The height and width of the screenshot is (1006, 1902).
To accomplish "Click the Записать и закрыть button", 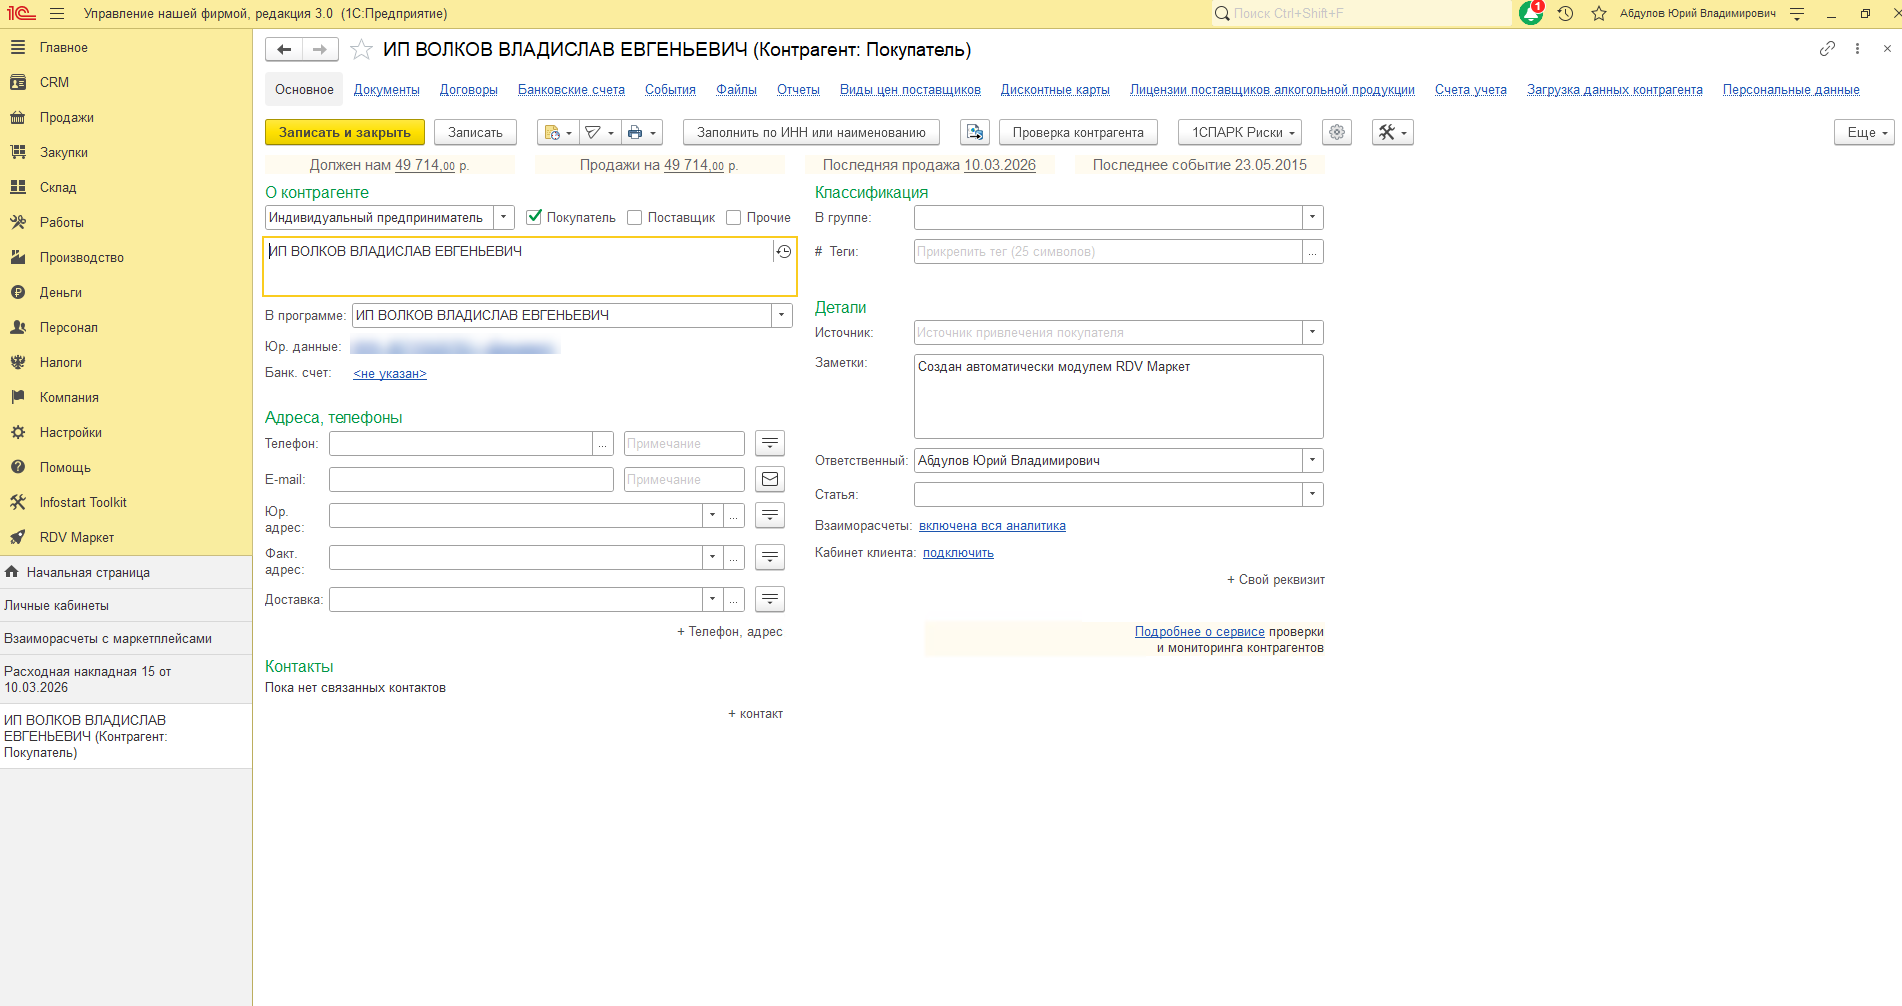I will click(344, 133).
